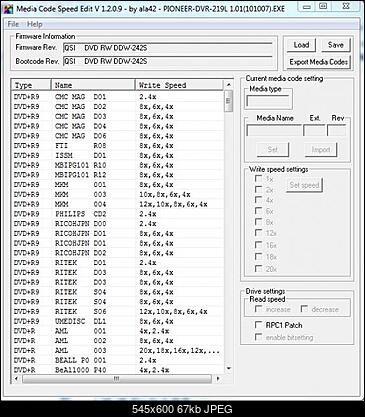The height and width of the screenshot is (417, 365).
Task: Select the ISSM D01 row
Action: tap(118, 155)
